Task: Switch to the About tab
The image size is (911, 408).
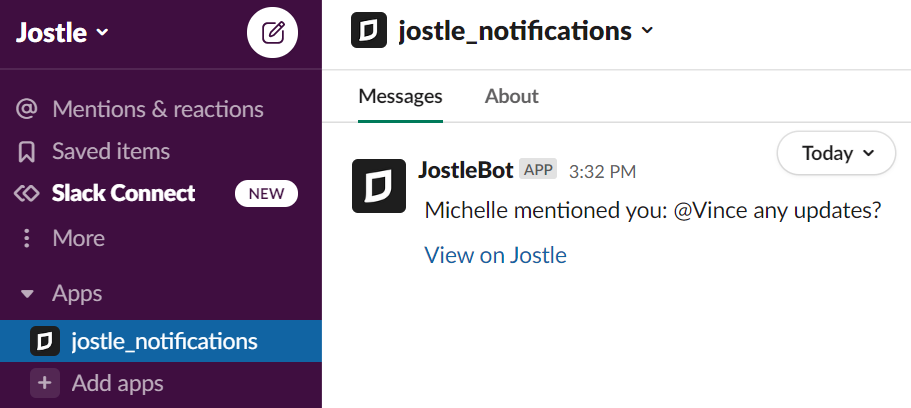Action: coord(512,96)
